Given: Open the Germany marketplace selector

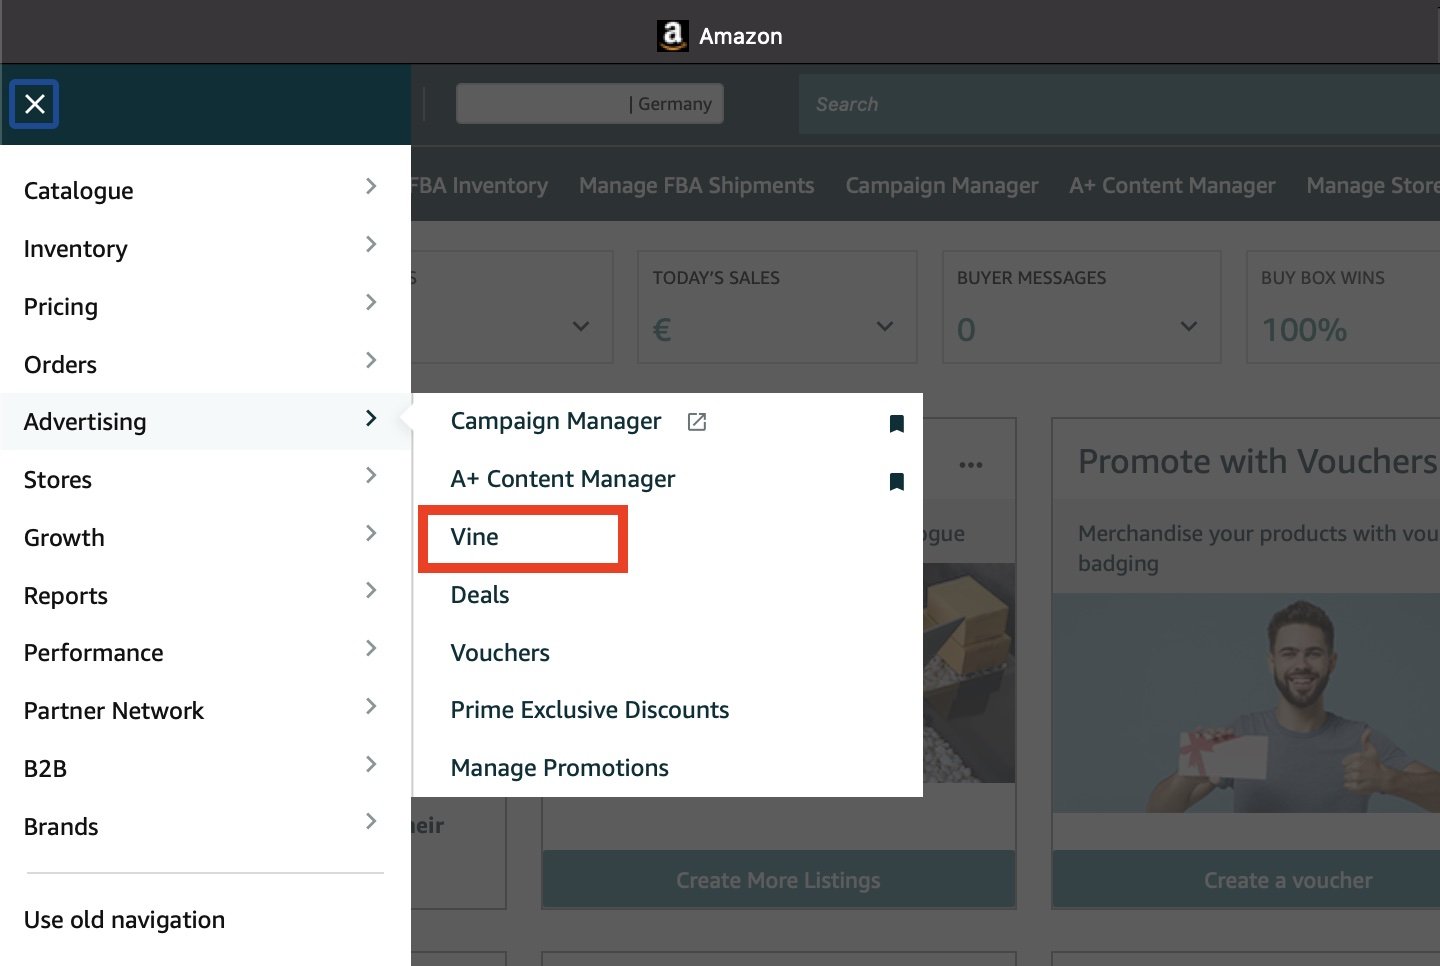Looking at the screenshot, I should tap(590, 104).
